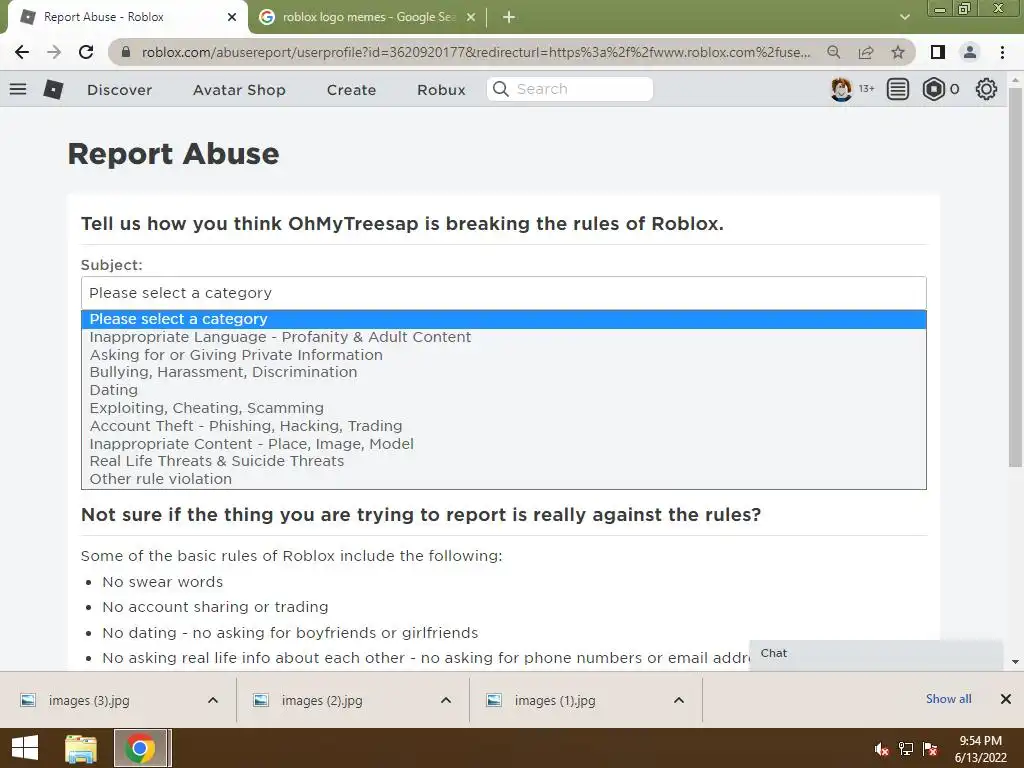The height and width of the screenshot is (768, 1024).
Task: Open the Avatar Shop menu item
Action: tap(239, 89)
